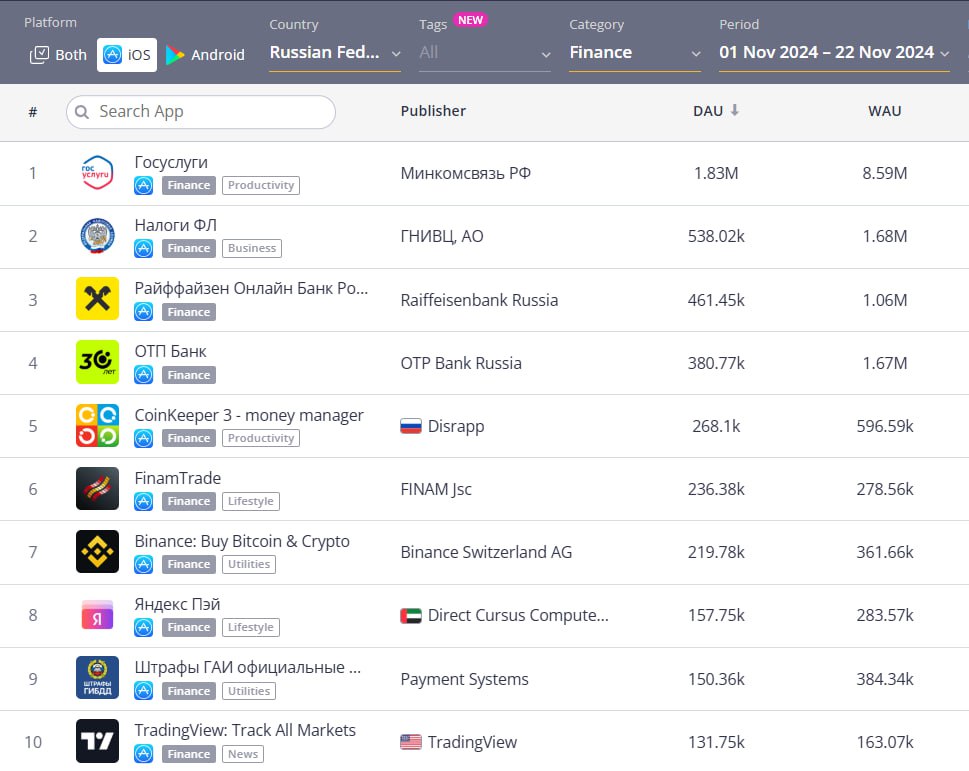Open Госуслуги app title link
969x771 pixels.
171,162
